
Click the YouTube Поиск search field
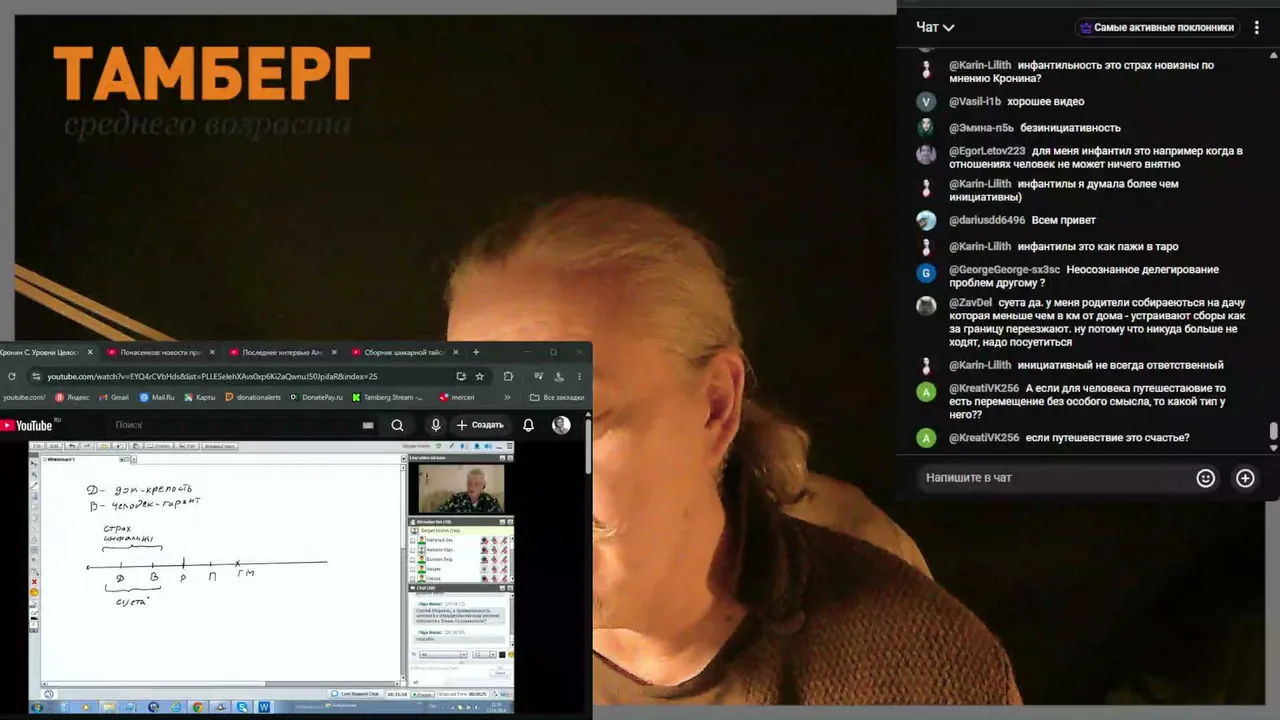(x=230, y=425)
